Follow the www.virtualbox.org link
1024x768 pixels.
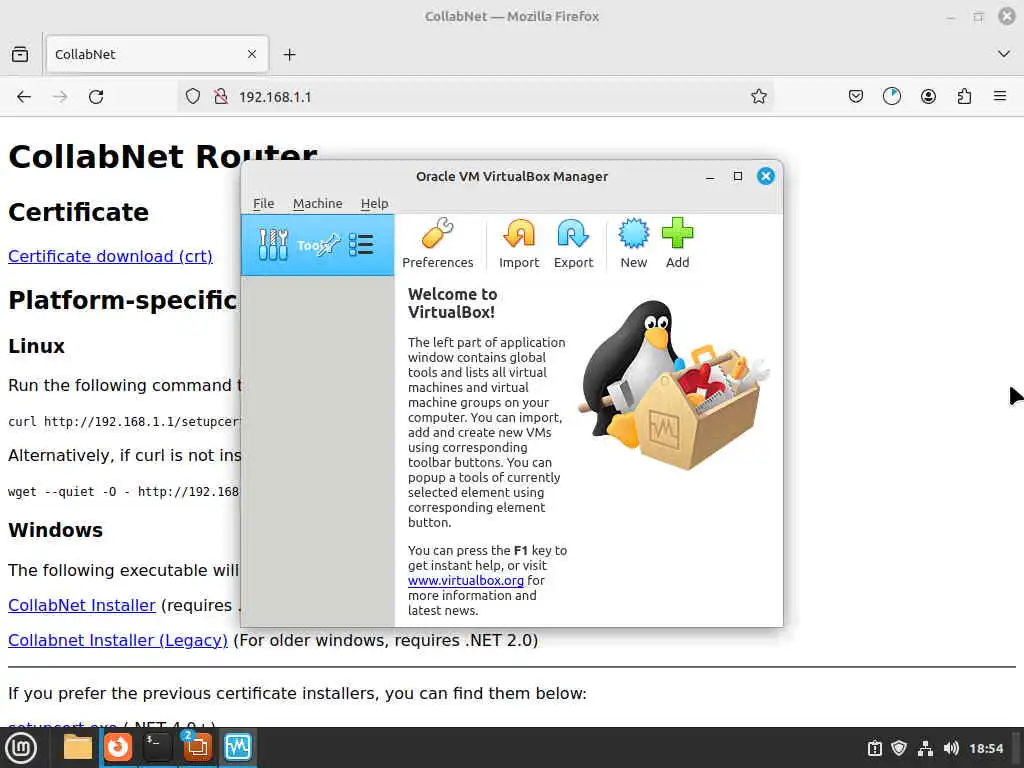tap(466, 580)
